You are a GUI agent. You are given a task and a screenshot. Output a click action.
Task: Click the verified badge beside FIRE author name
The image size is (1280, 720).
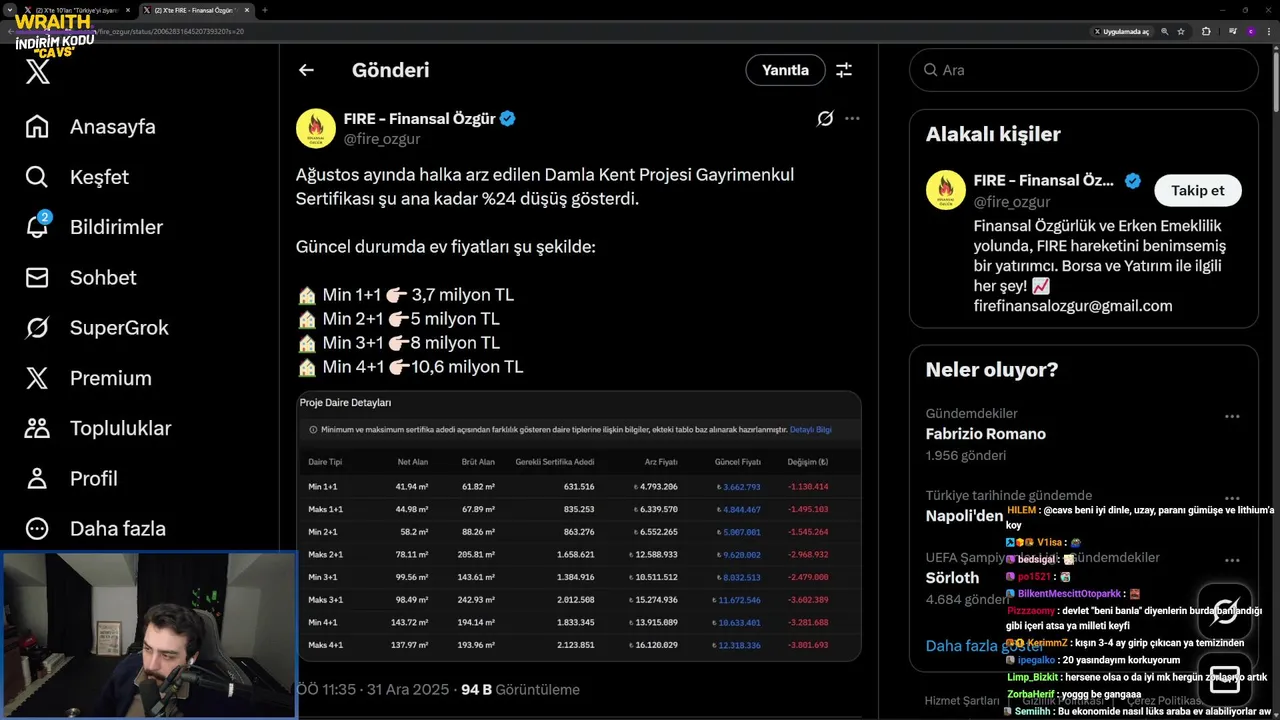pos(508,118)
